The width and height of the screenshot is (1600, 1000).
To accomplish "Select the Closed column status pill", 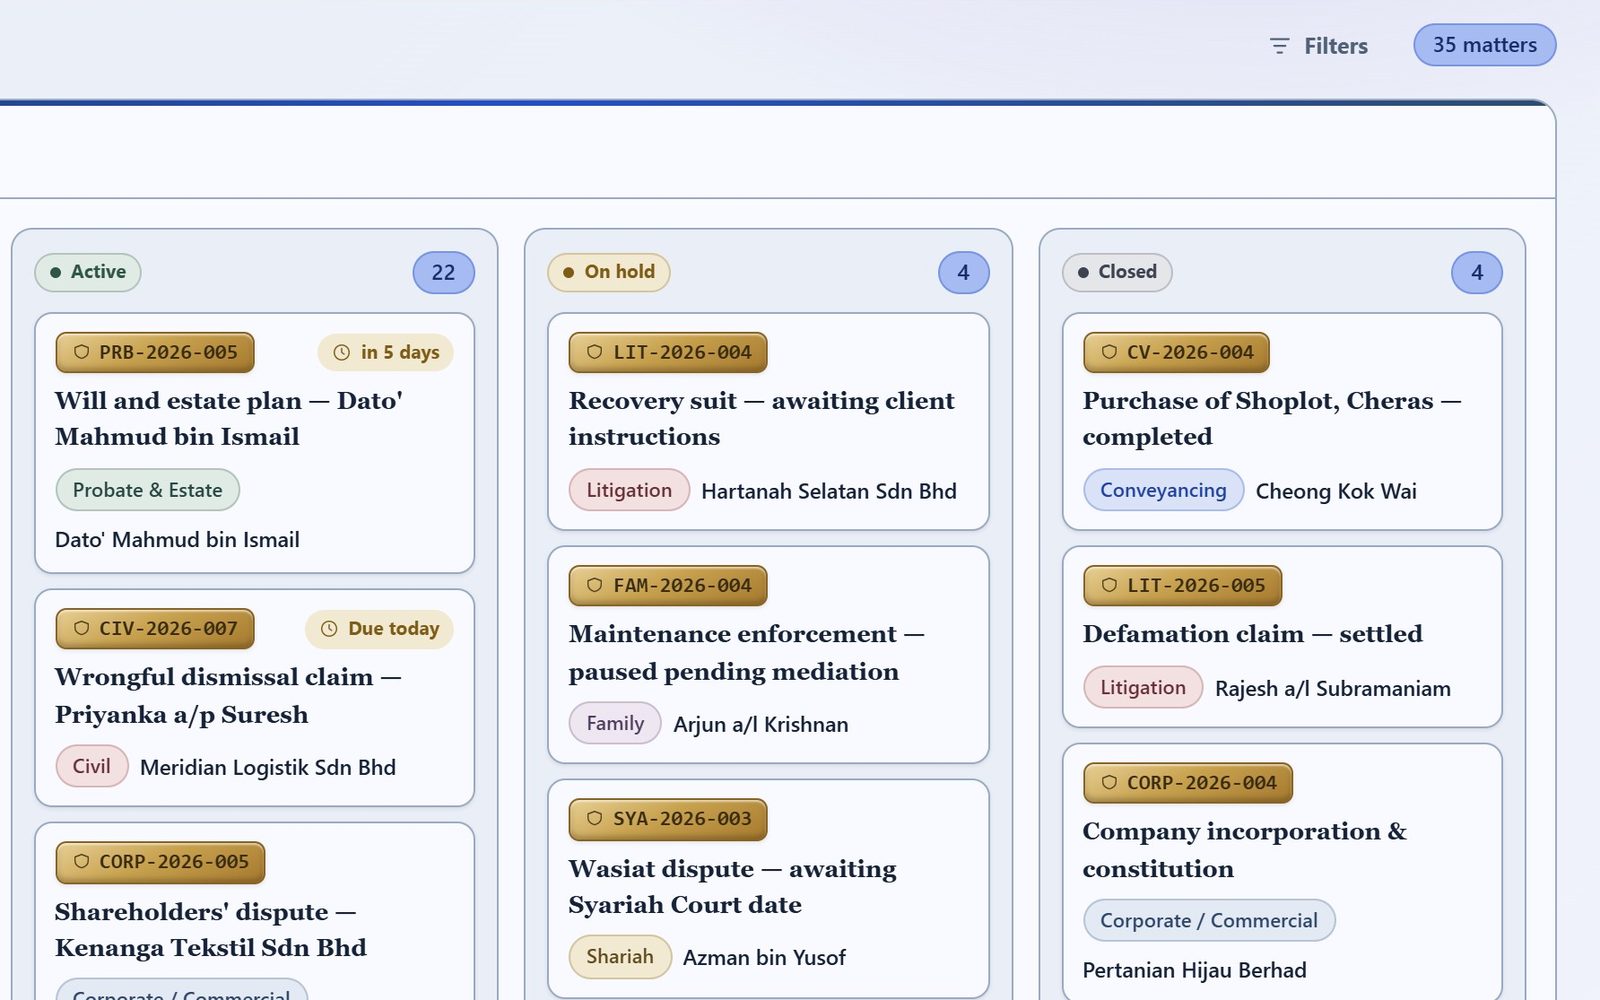I will point(1117,272).
